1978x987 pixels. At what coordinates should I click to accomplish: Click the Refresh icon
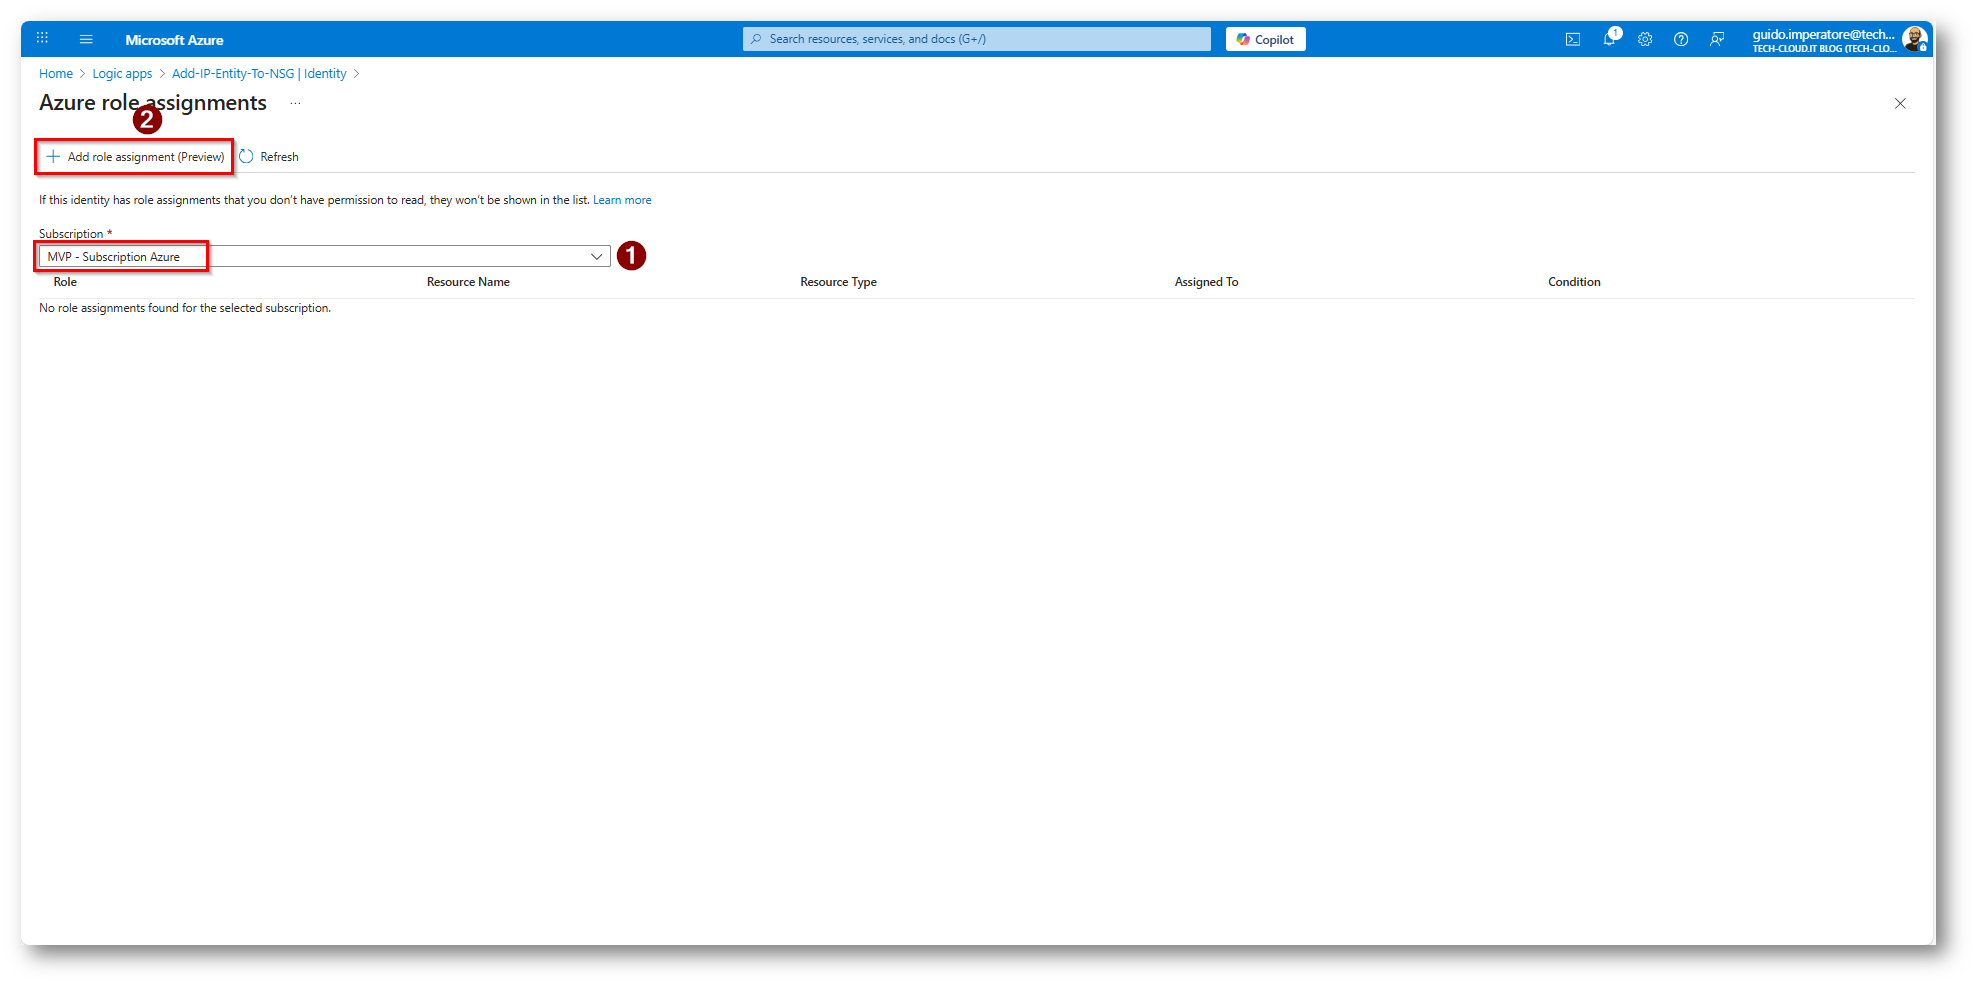click(x=246, y=157)
